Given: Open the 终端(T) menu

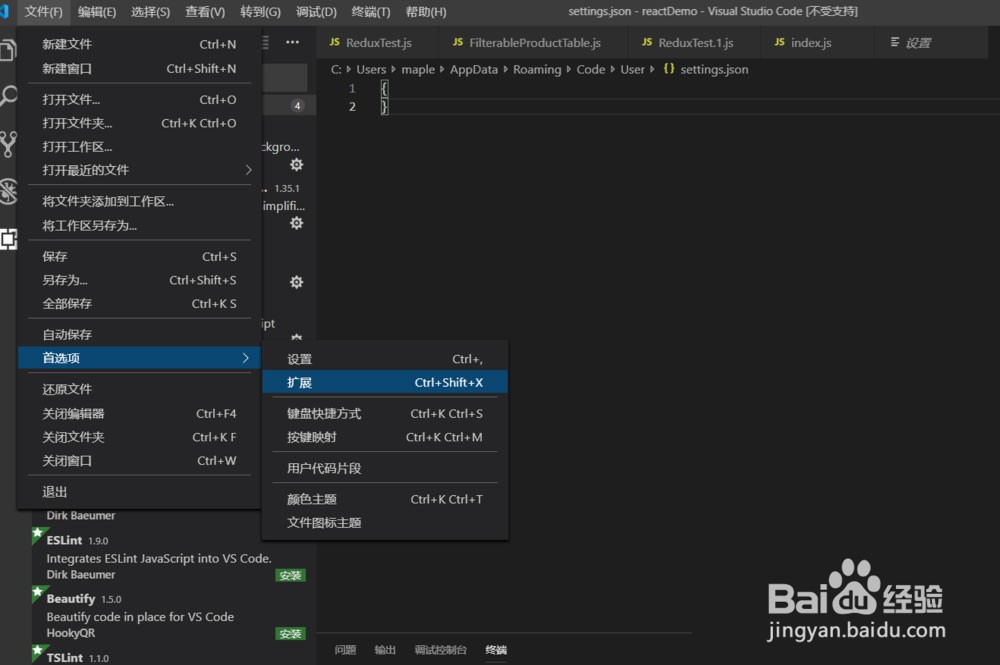Looking at the screenshot, I should [x=371, y=11].
